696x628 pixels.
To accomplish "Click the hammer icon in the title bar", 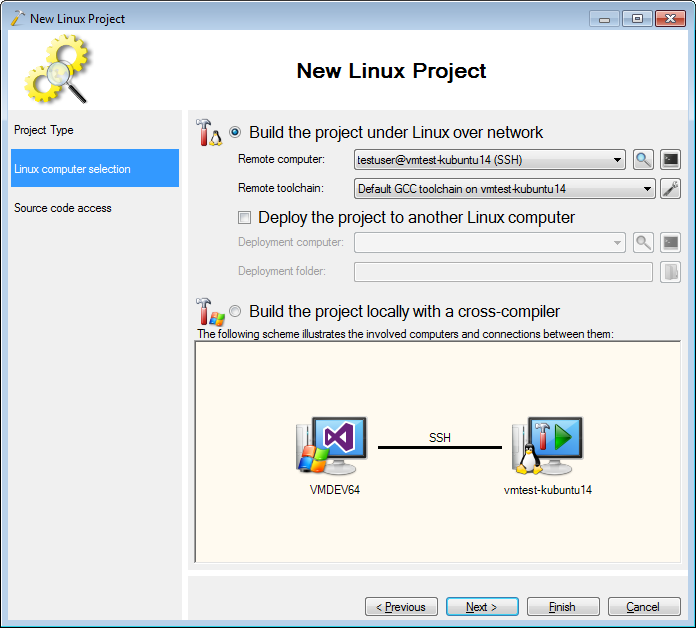I will (x=18, y=18).
